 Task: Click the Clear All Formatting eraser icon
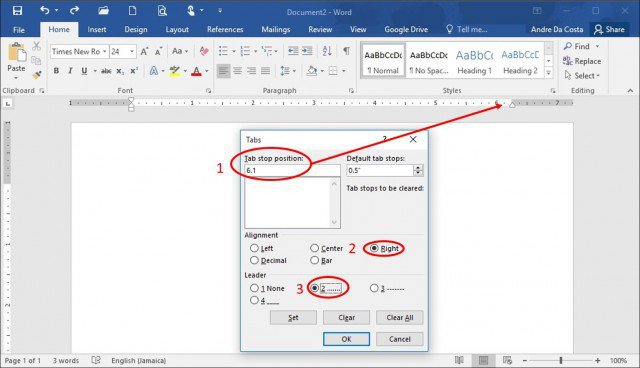204,51
